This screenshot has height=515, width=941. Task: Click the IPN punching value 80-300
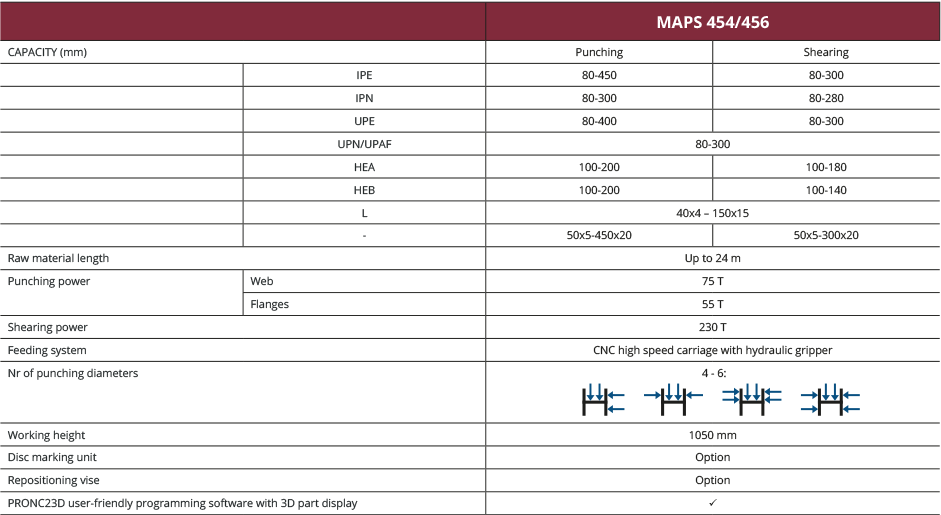[599, 98]
